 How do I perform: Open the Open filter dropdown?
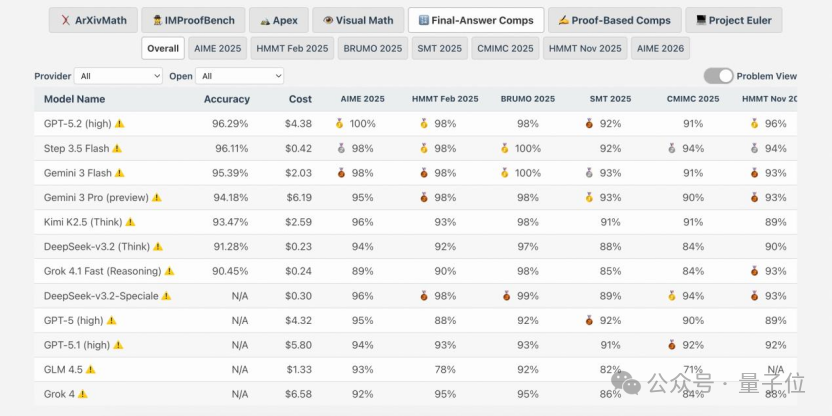[239, 76]
